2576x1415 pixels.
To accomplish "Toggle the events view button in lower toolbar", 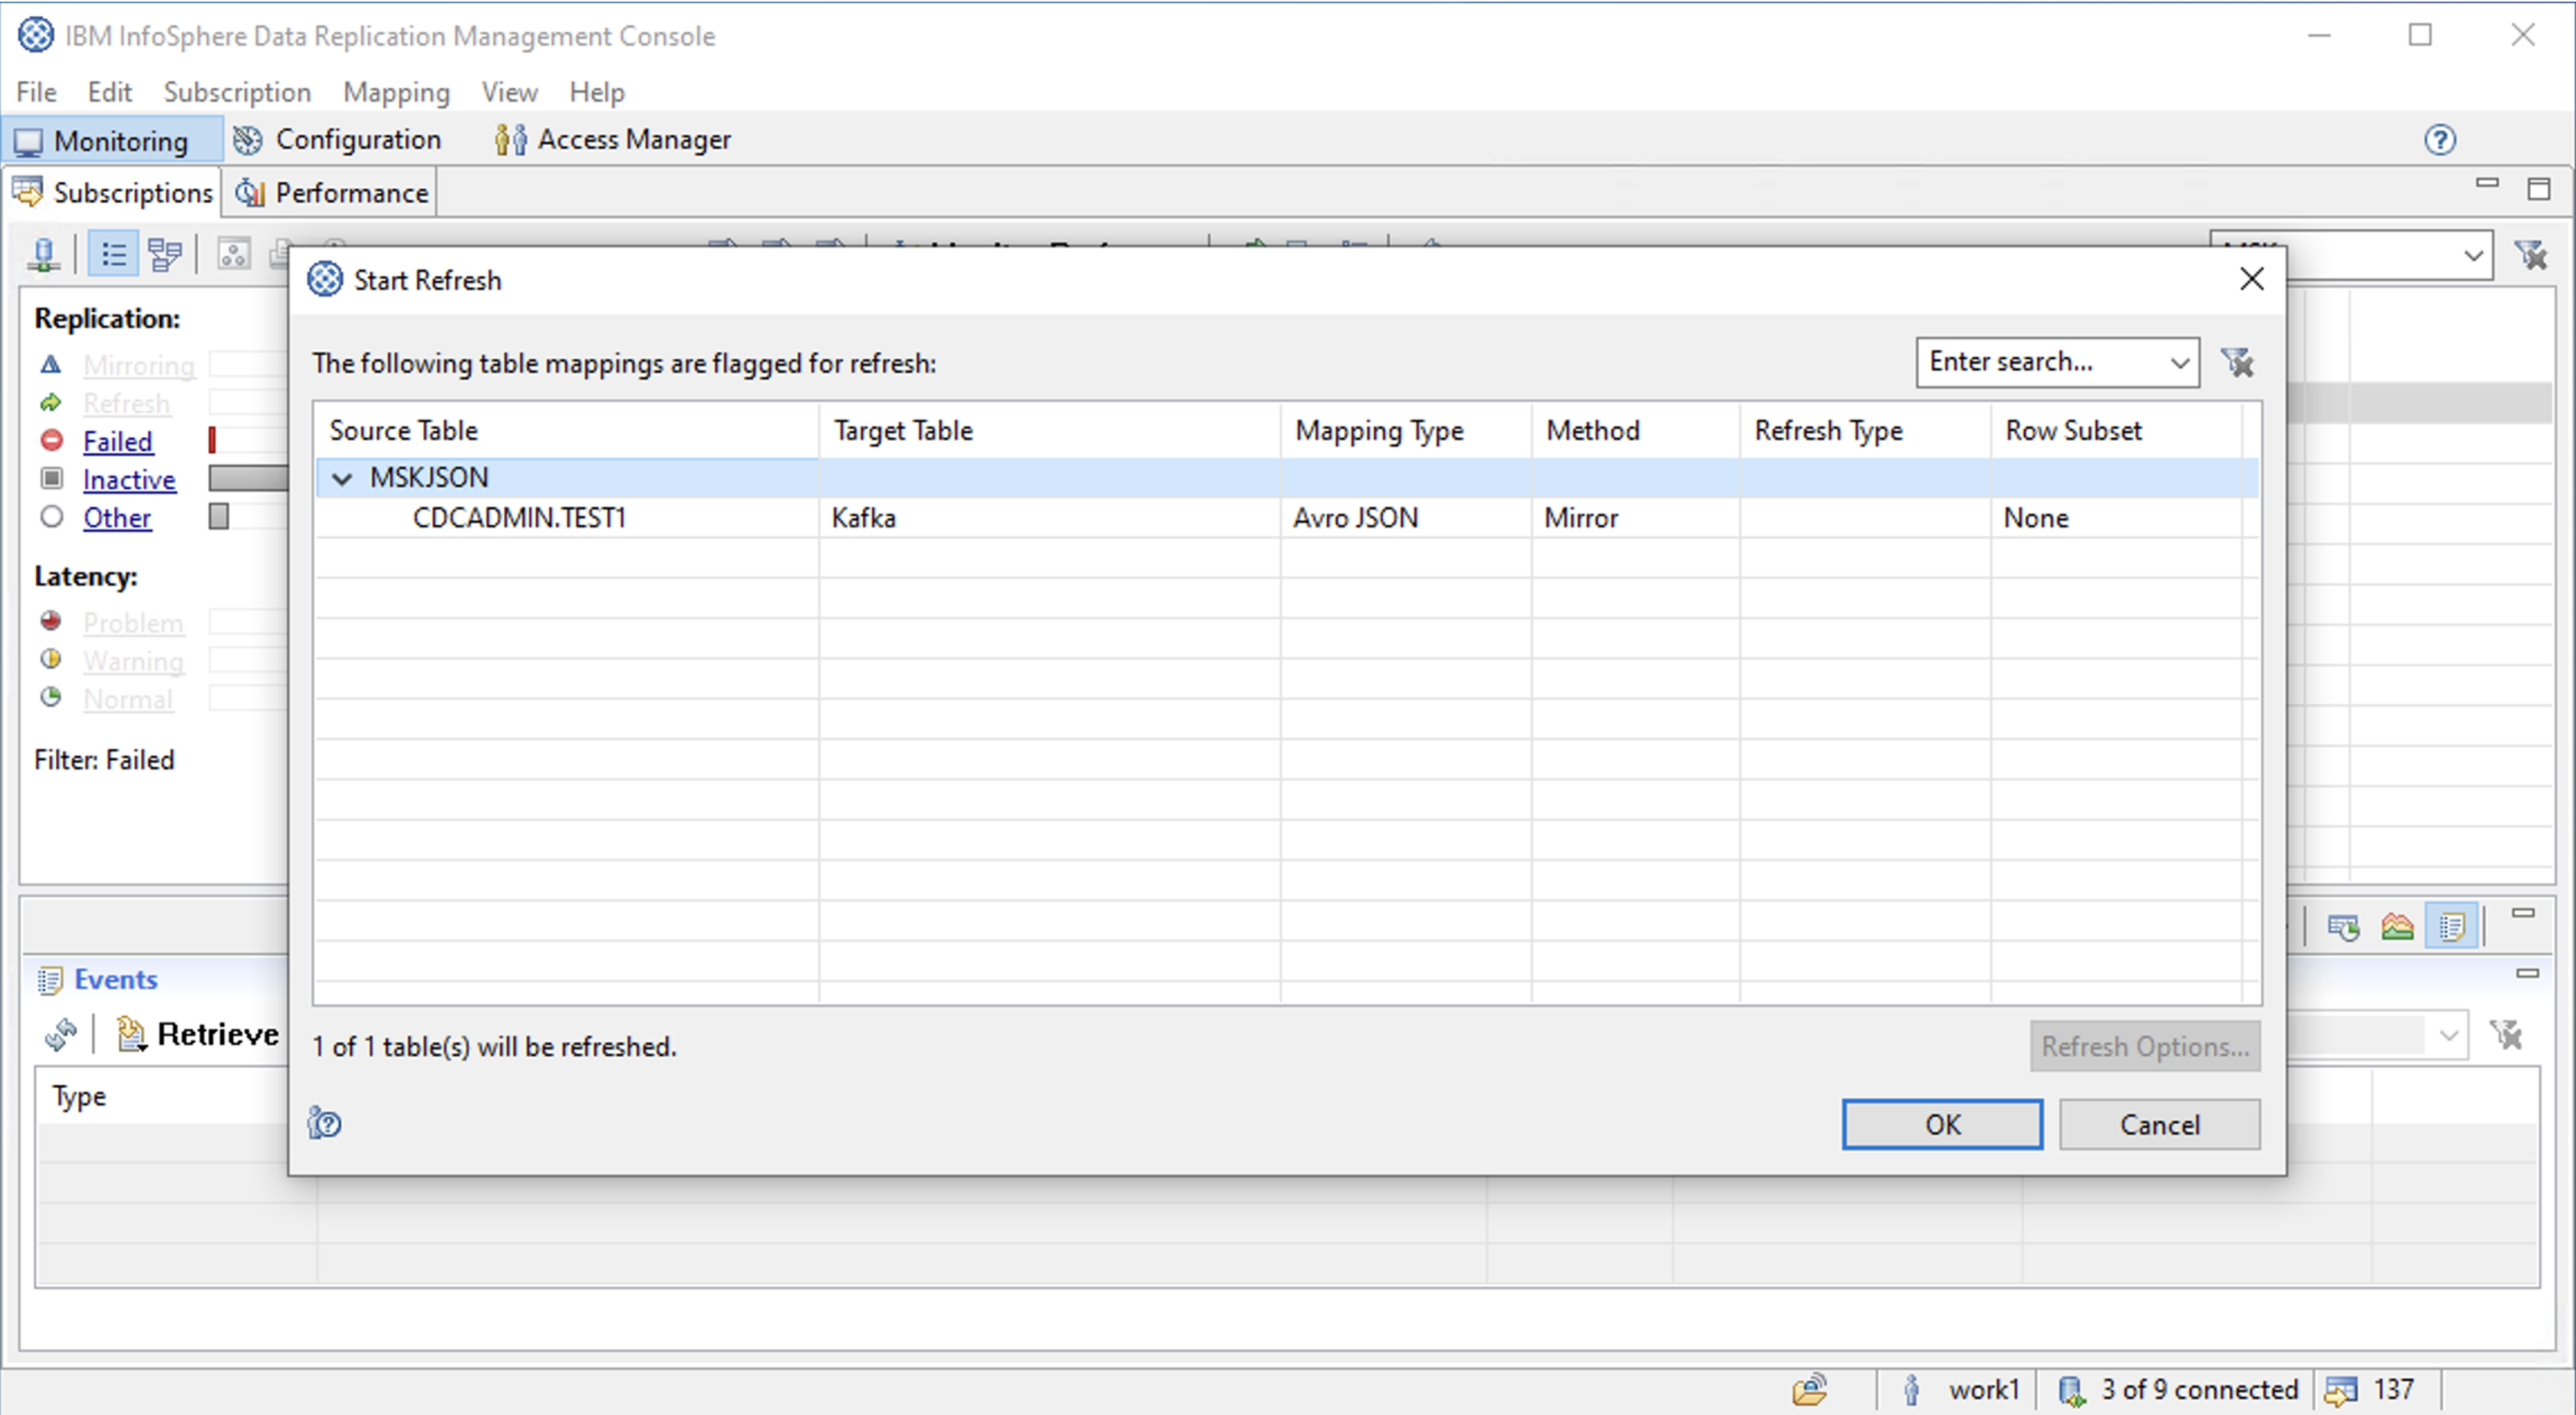I will [2451, 927].
